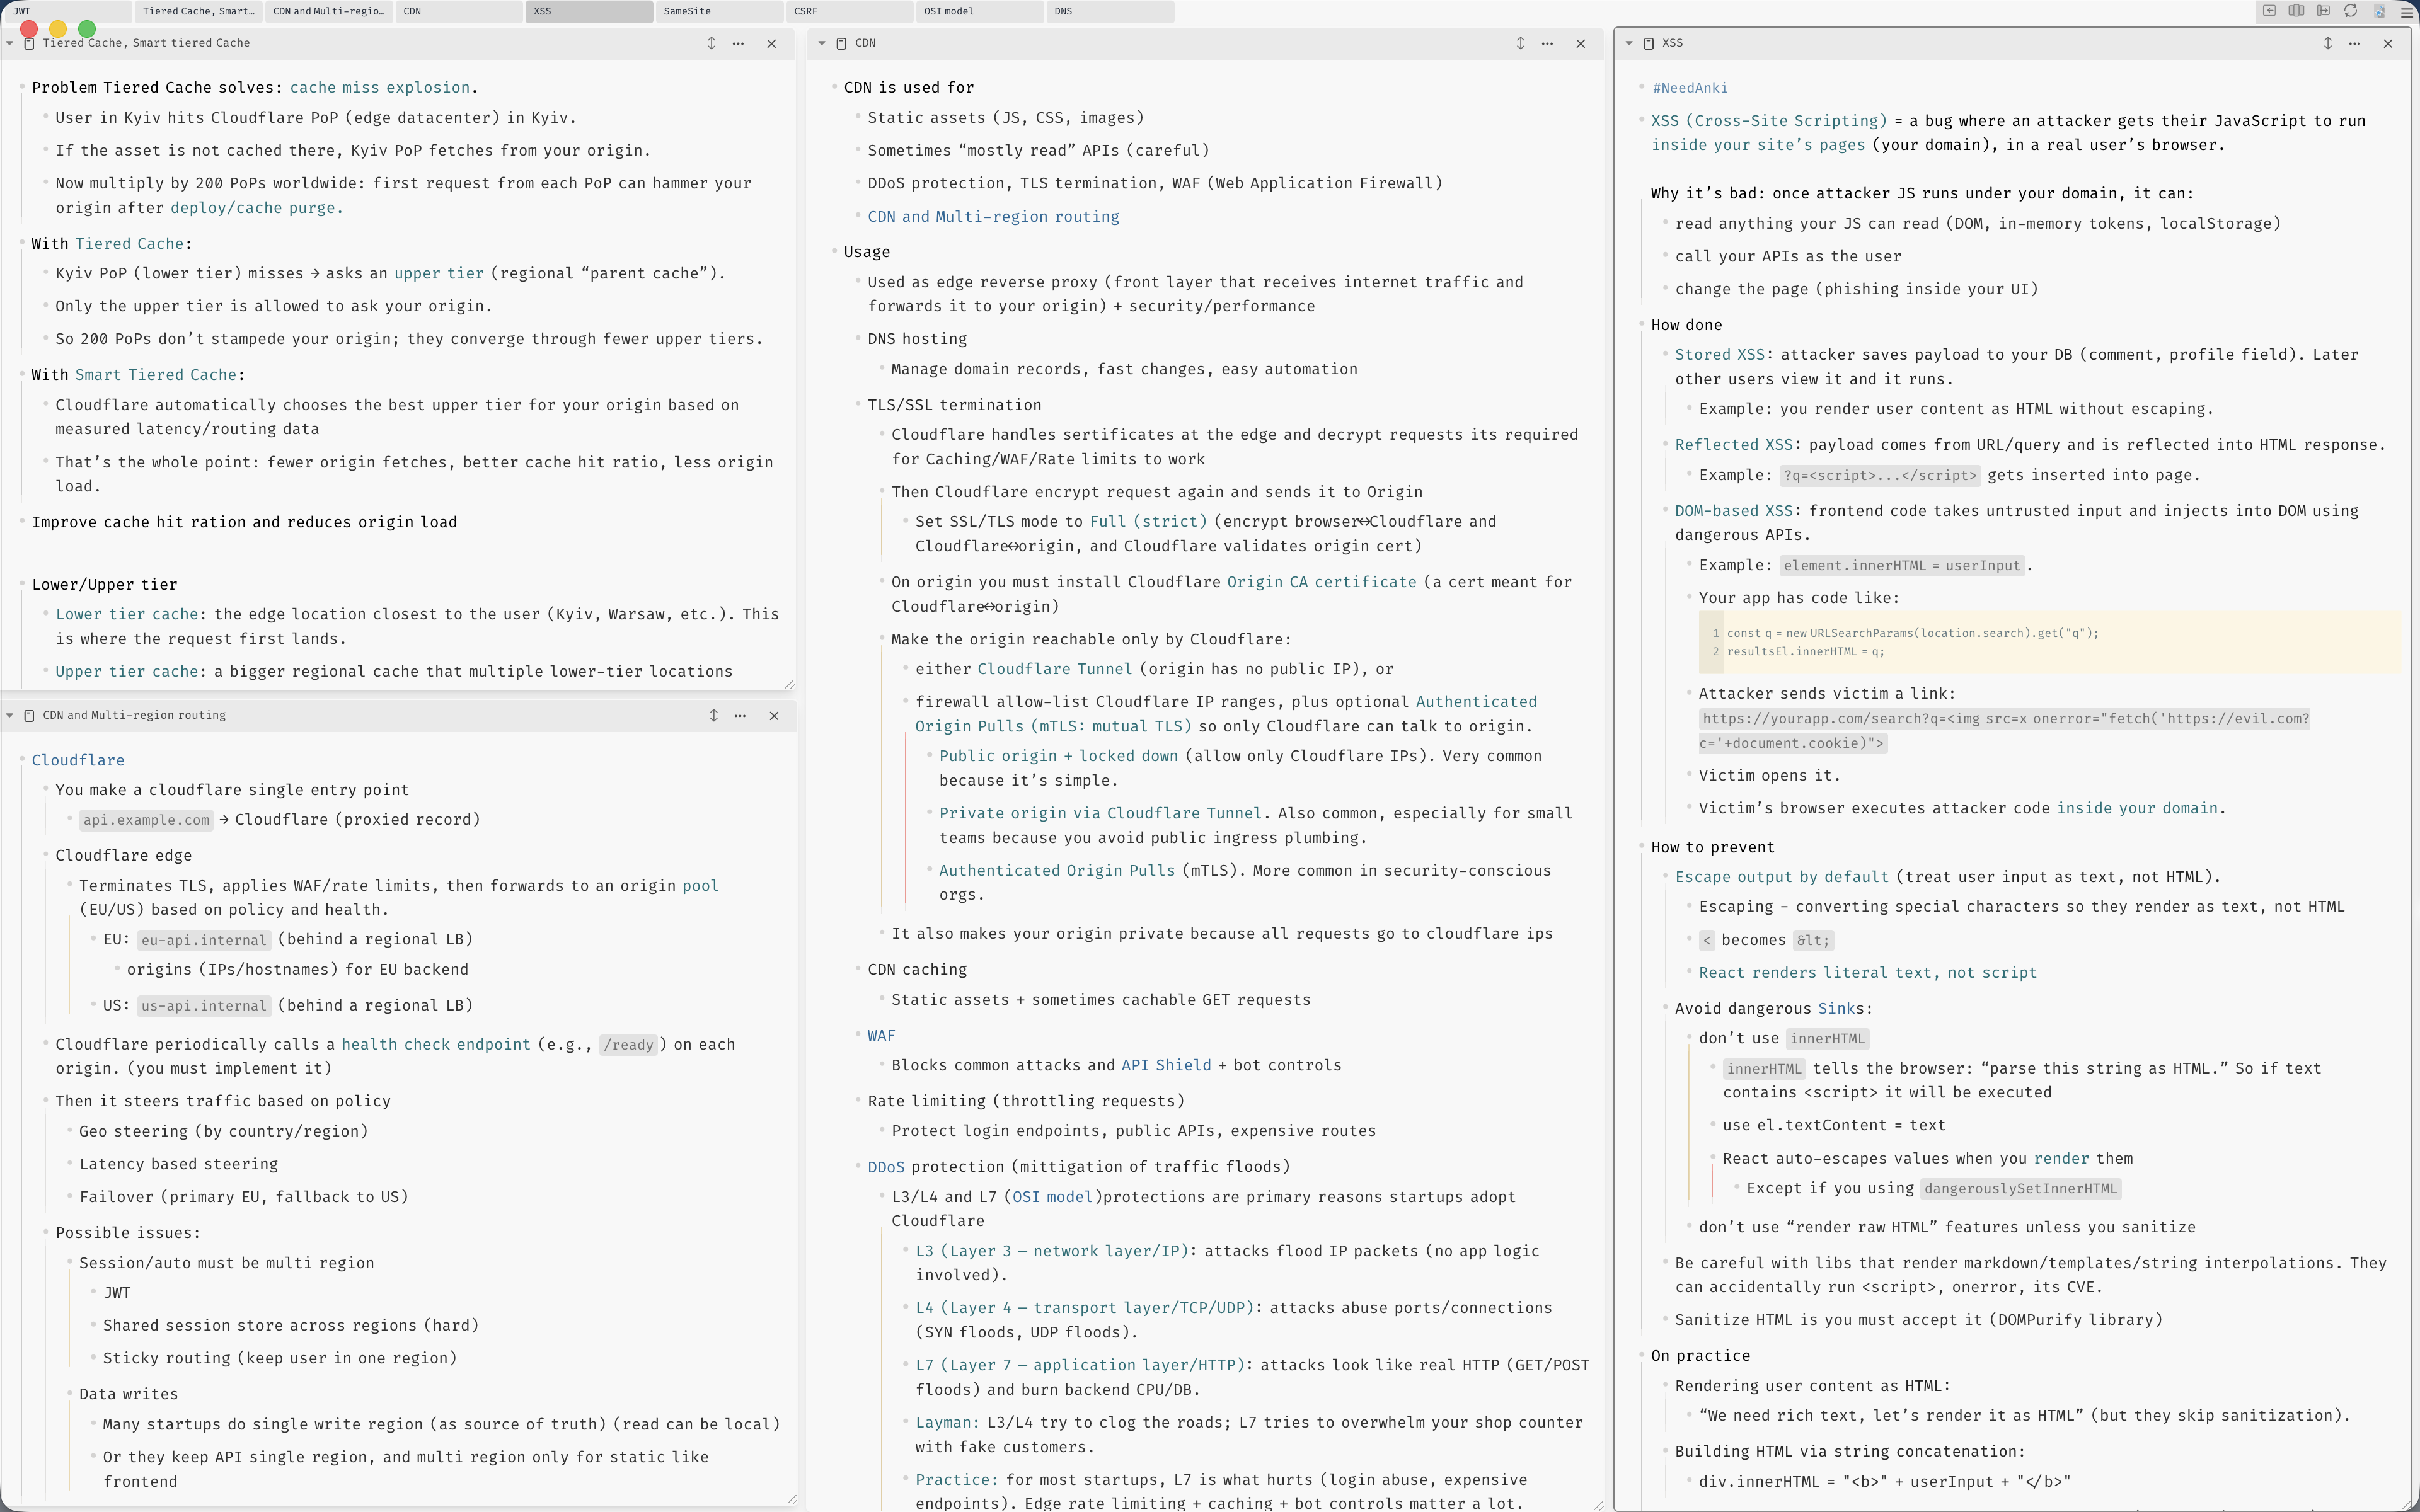Viewport: 2420px width, 1512px height.
Task: Open 'L3 (Layer 3 – network layer/IP)' link
Action: (1052, 1251)
